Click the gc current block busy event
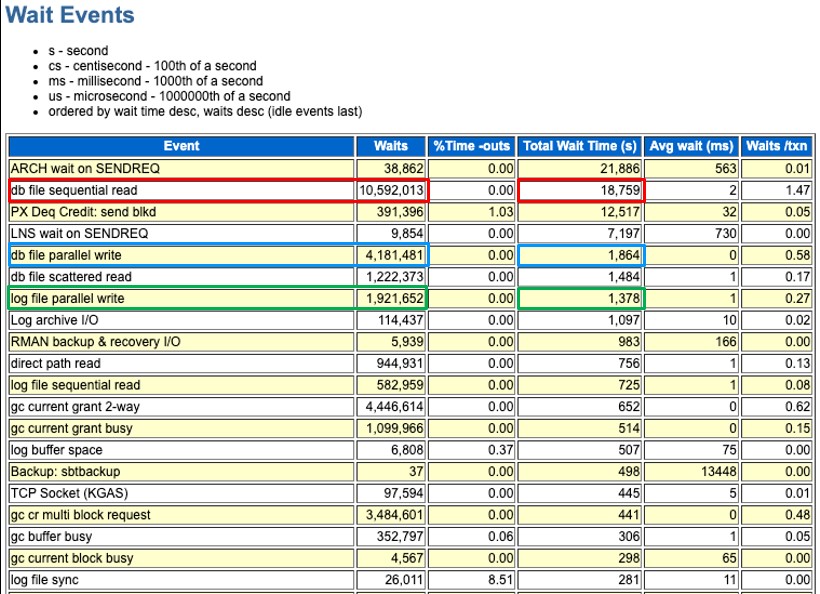The height and width of the screenshot is (594, 820). tap(72, 558)
